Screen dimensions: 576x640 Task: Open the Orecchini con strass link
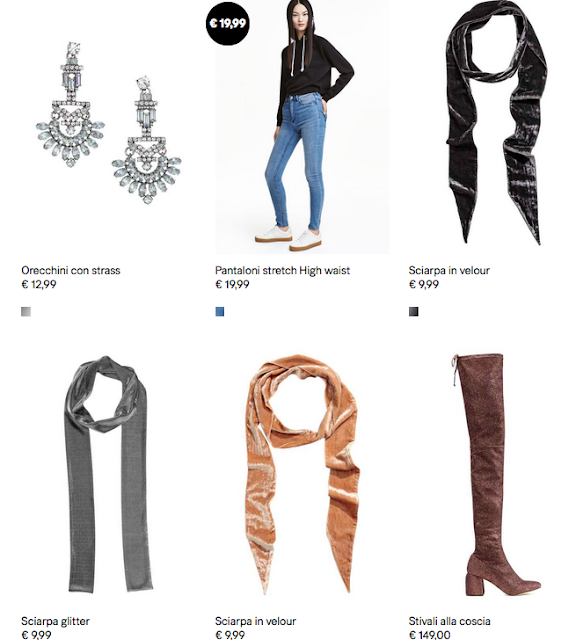[71, 270]
